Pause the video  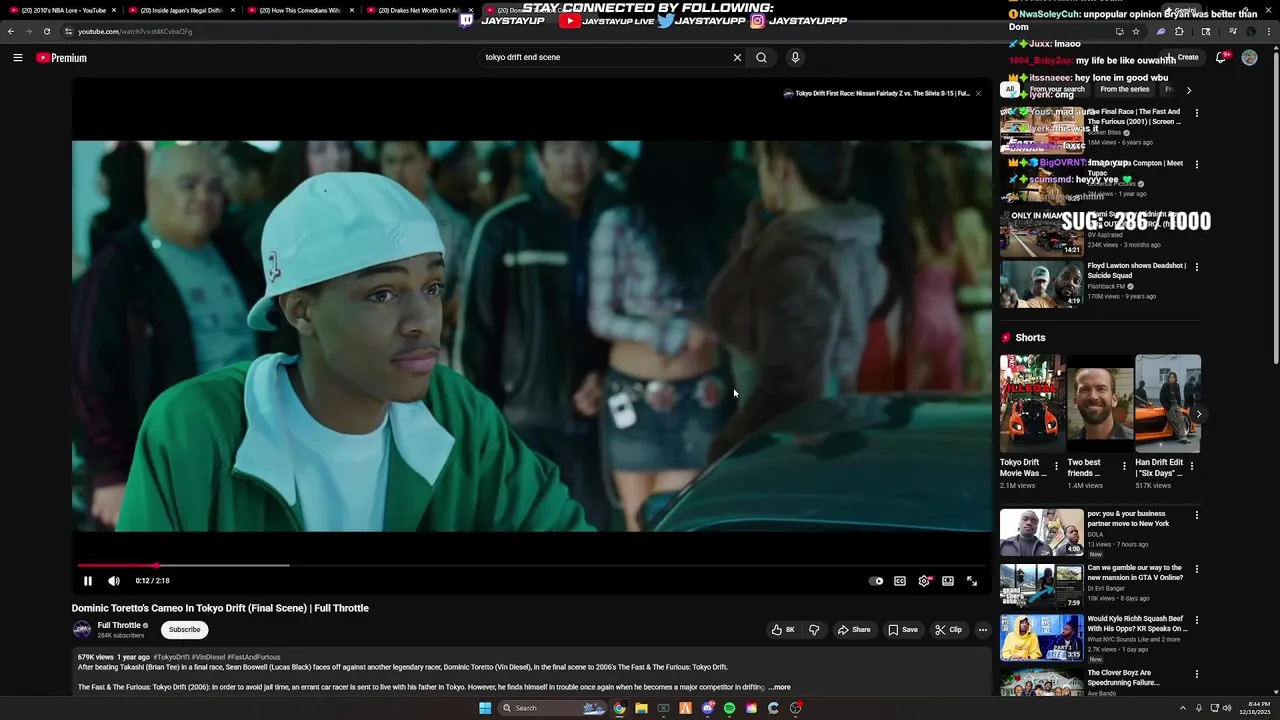point(88,581)
